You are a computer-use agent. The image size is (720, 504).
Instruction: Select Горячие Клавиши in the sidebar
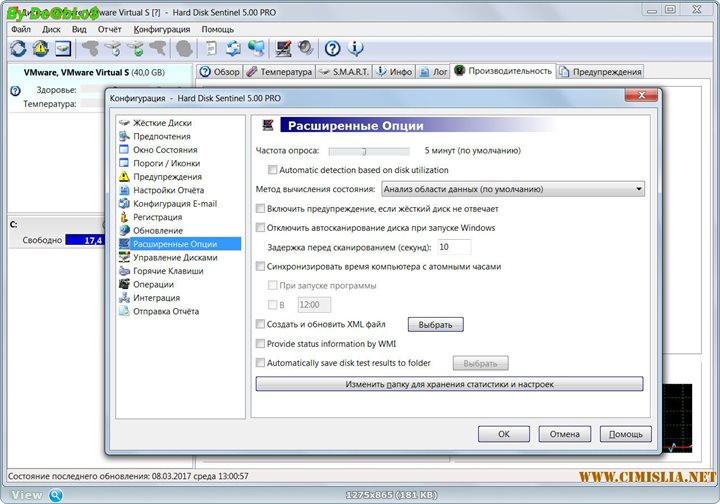tap(168, 271)
